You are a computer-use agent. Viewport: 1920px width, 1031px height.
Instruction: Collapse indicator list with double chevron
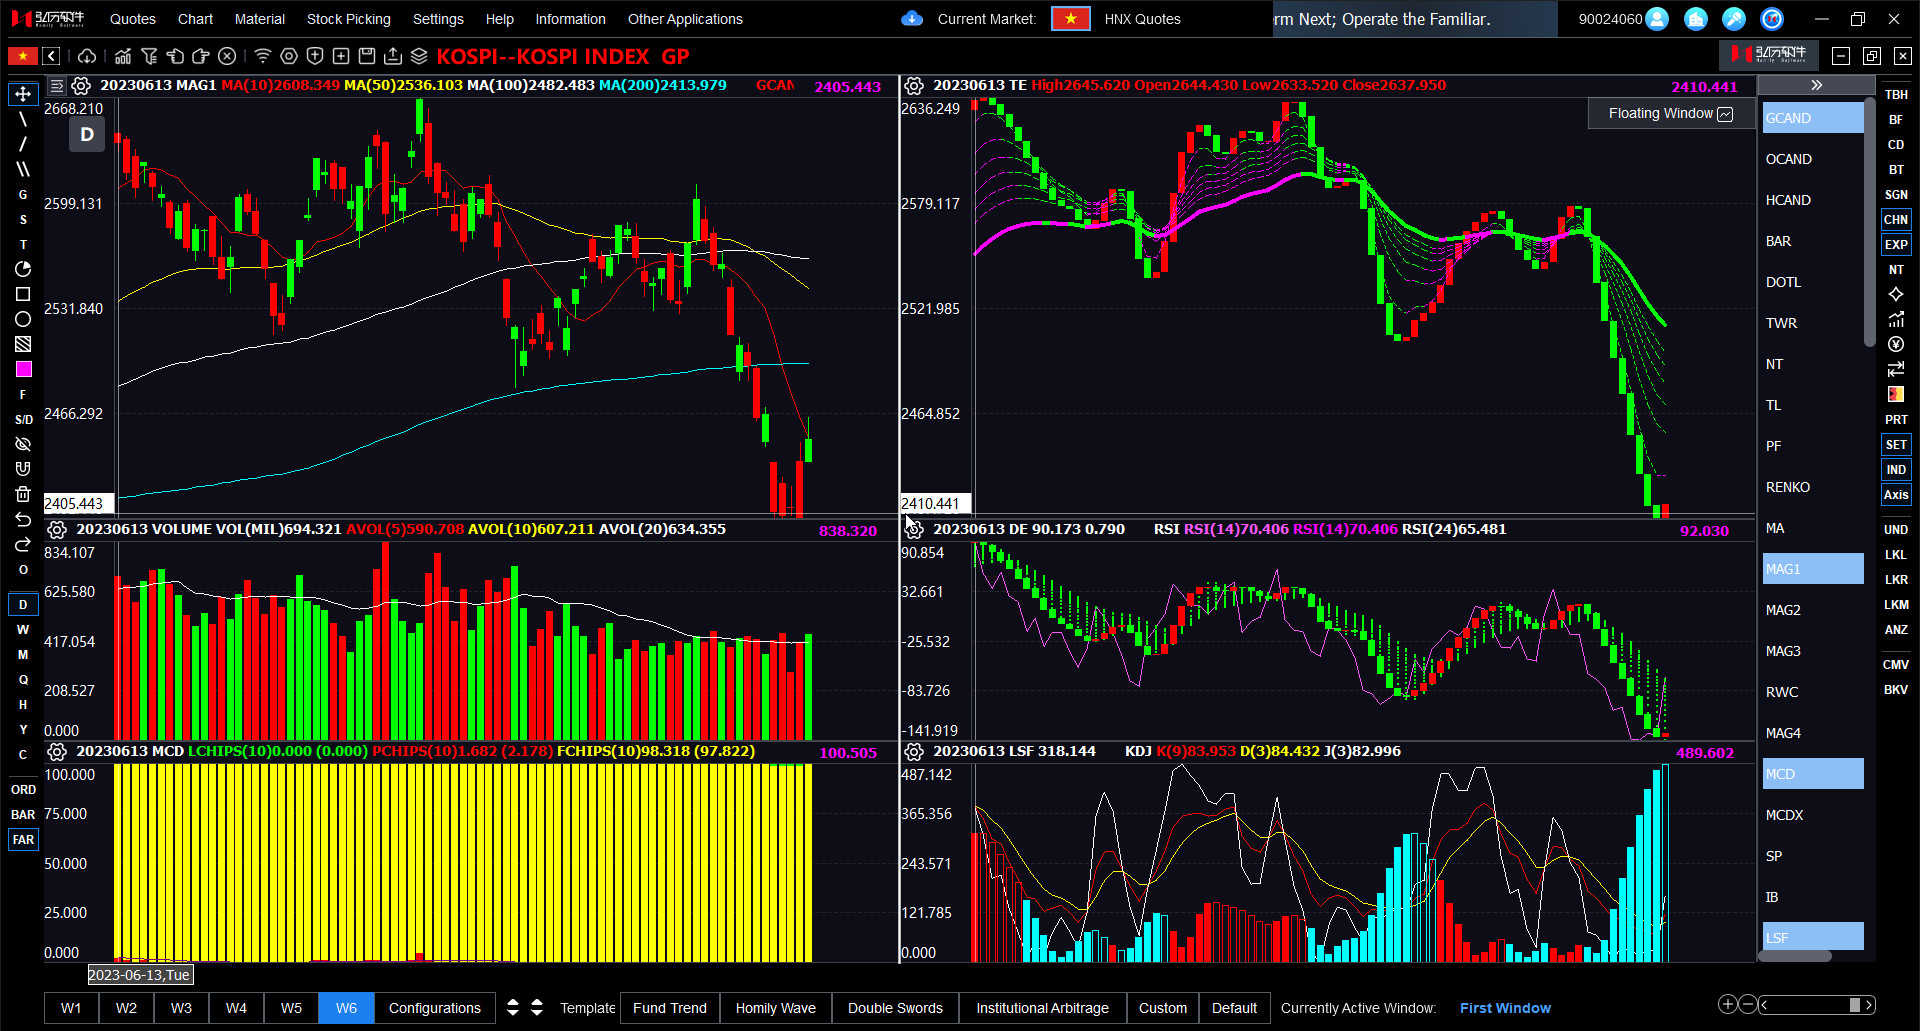click(x=1816, y=86)
